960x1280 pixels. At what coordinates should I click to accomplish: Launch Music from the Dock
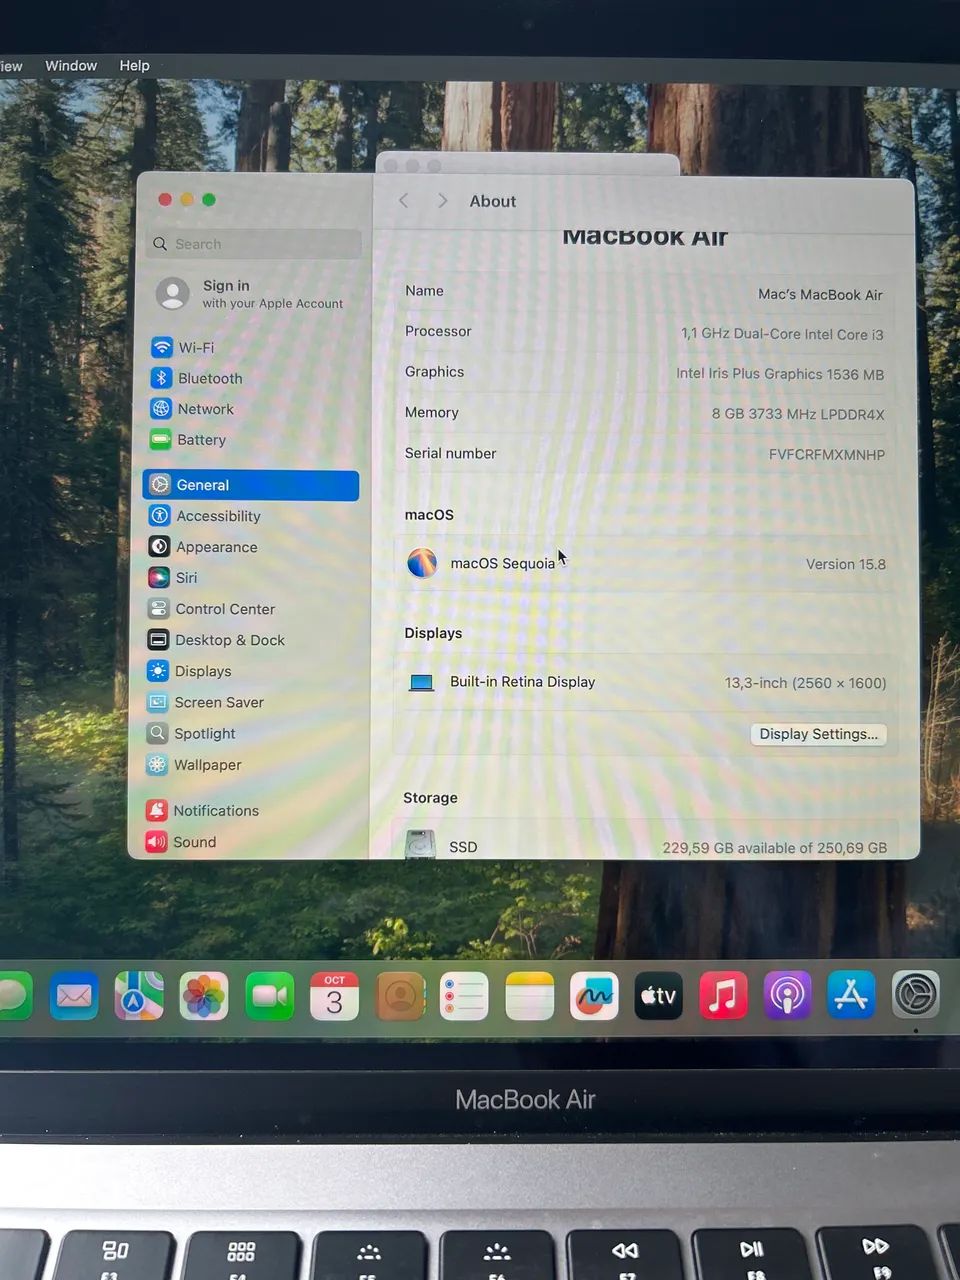(723, 996)
